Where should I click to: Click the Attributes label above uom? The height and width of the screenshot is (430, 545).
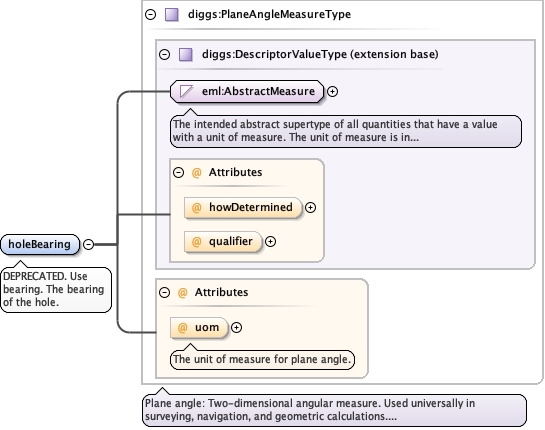pos(221,292)
